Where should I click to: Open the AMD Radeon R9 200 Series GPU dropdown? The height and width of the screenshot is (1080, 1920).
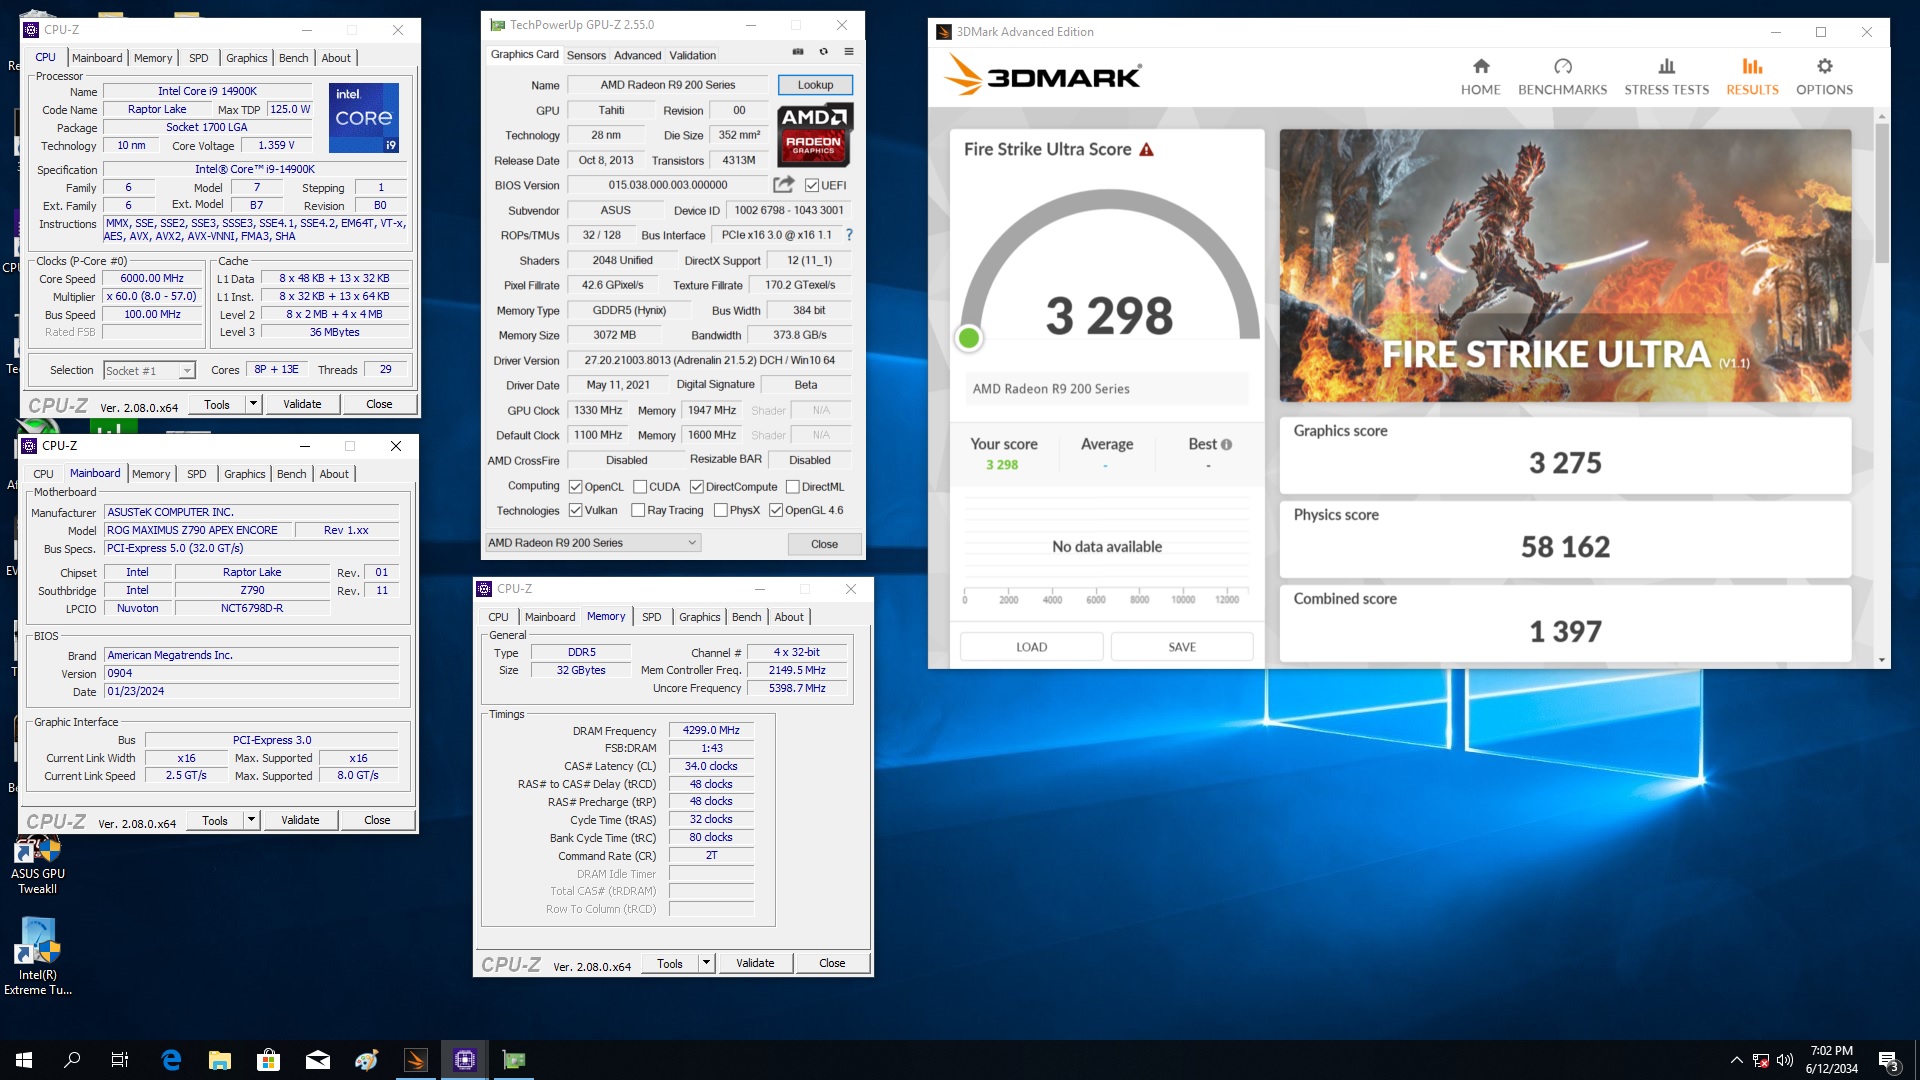pyautogui.click(x=592, y=543)
